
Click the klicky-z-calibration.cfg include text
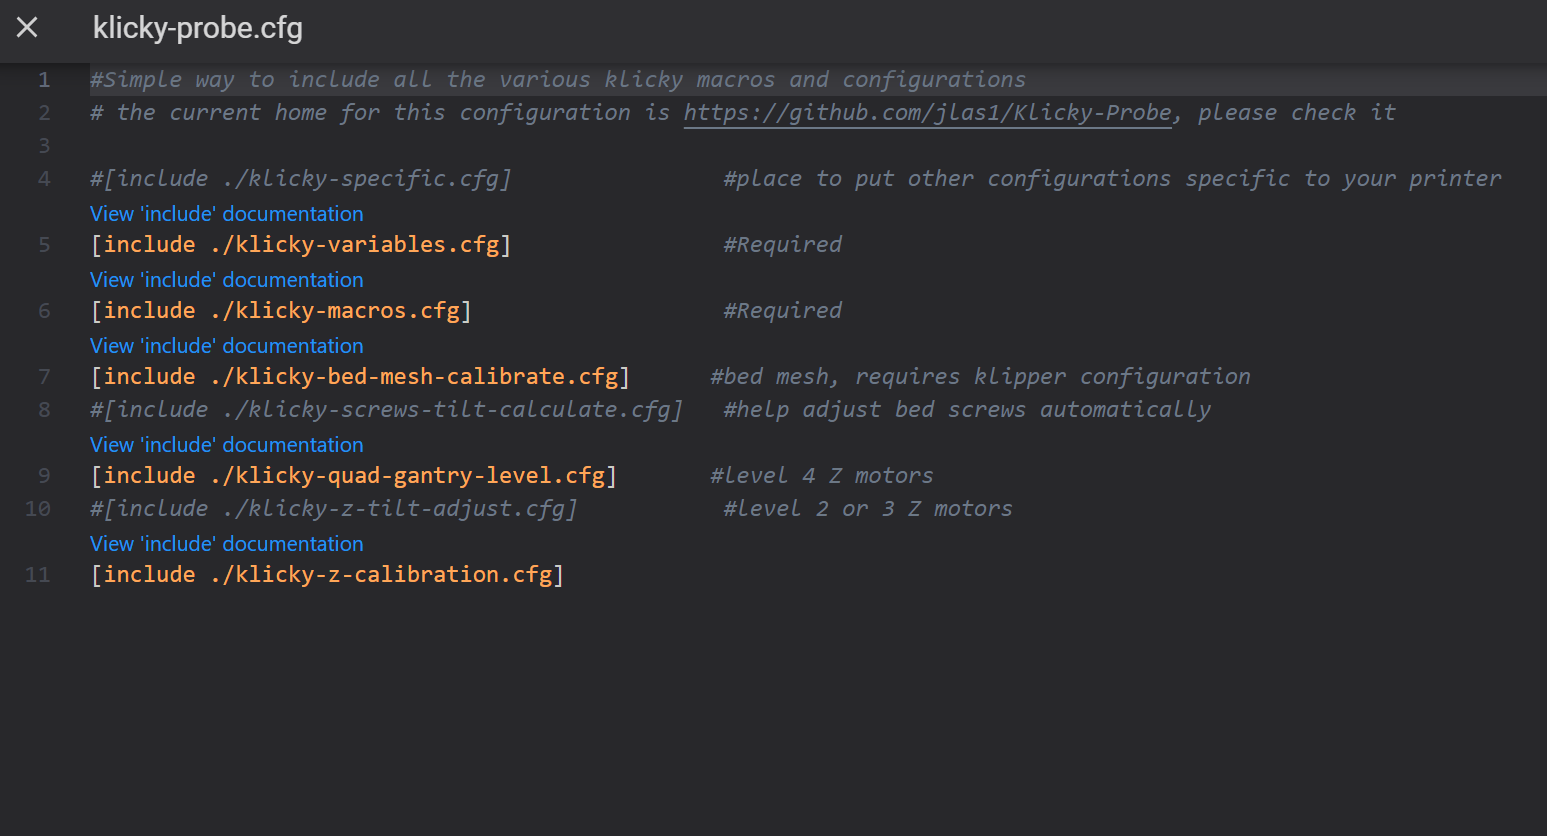click(327, 574)
